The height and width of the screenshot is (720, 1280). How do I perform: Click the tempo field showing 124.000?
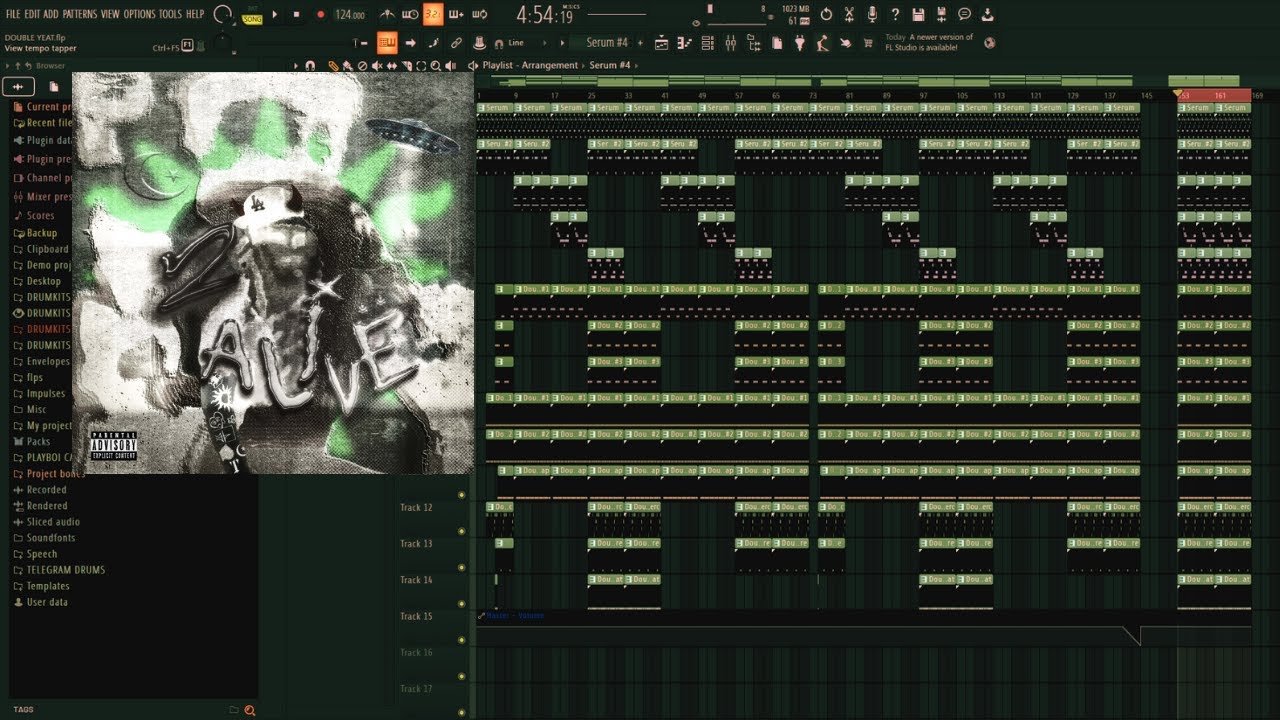[350, 15]
